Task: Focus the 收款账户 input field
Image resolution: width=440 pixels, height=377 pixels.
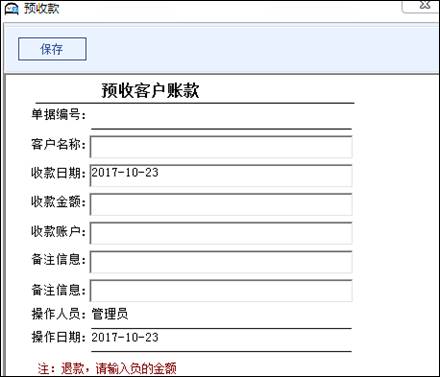Action: 221,233
